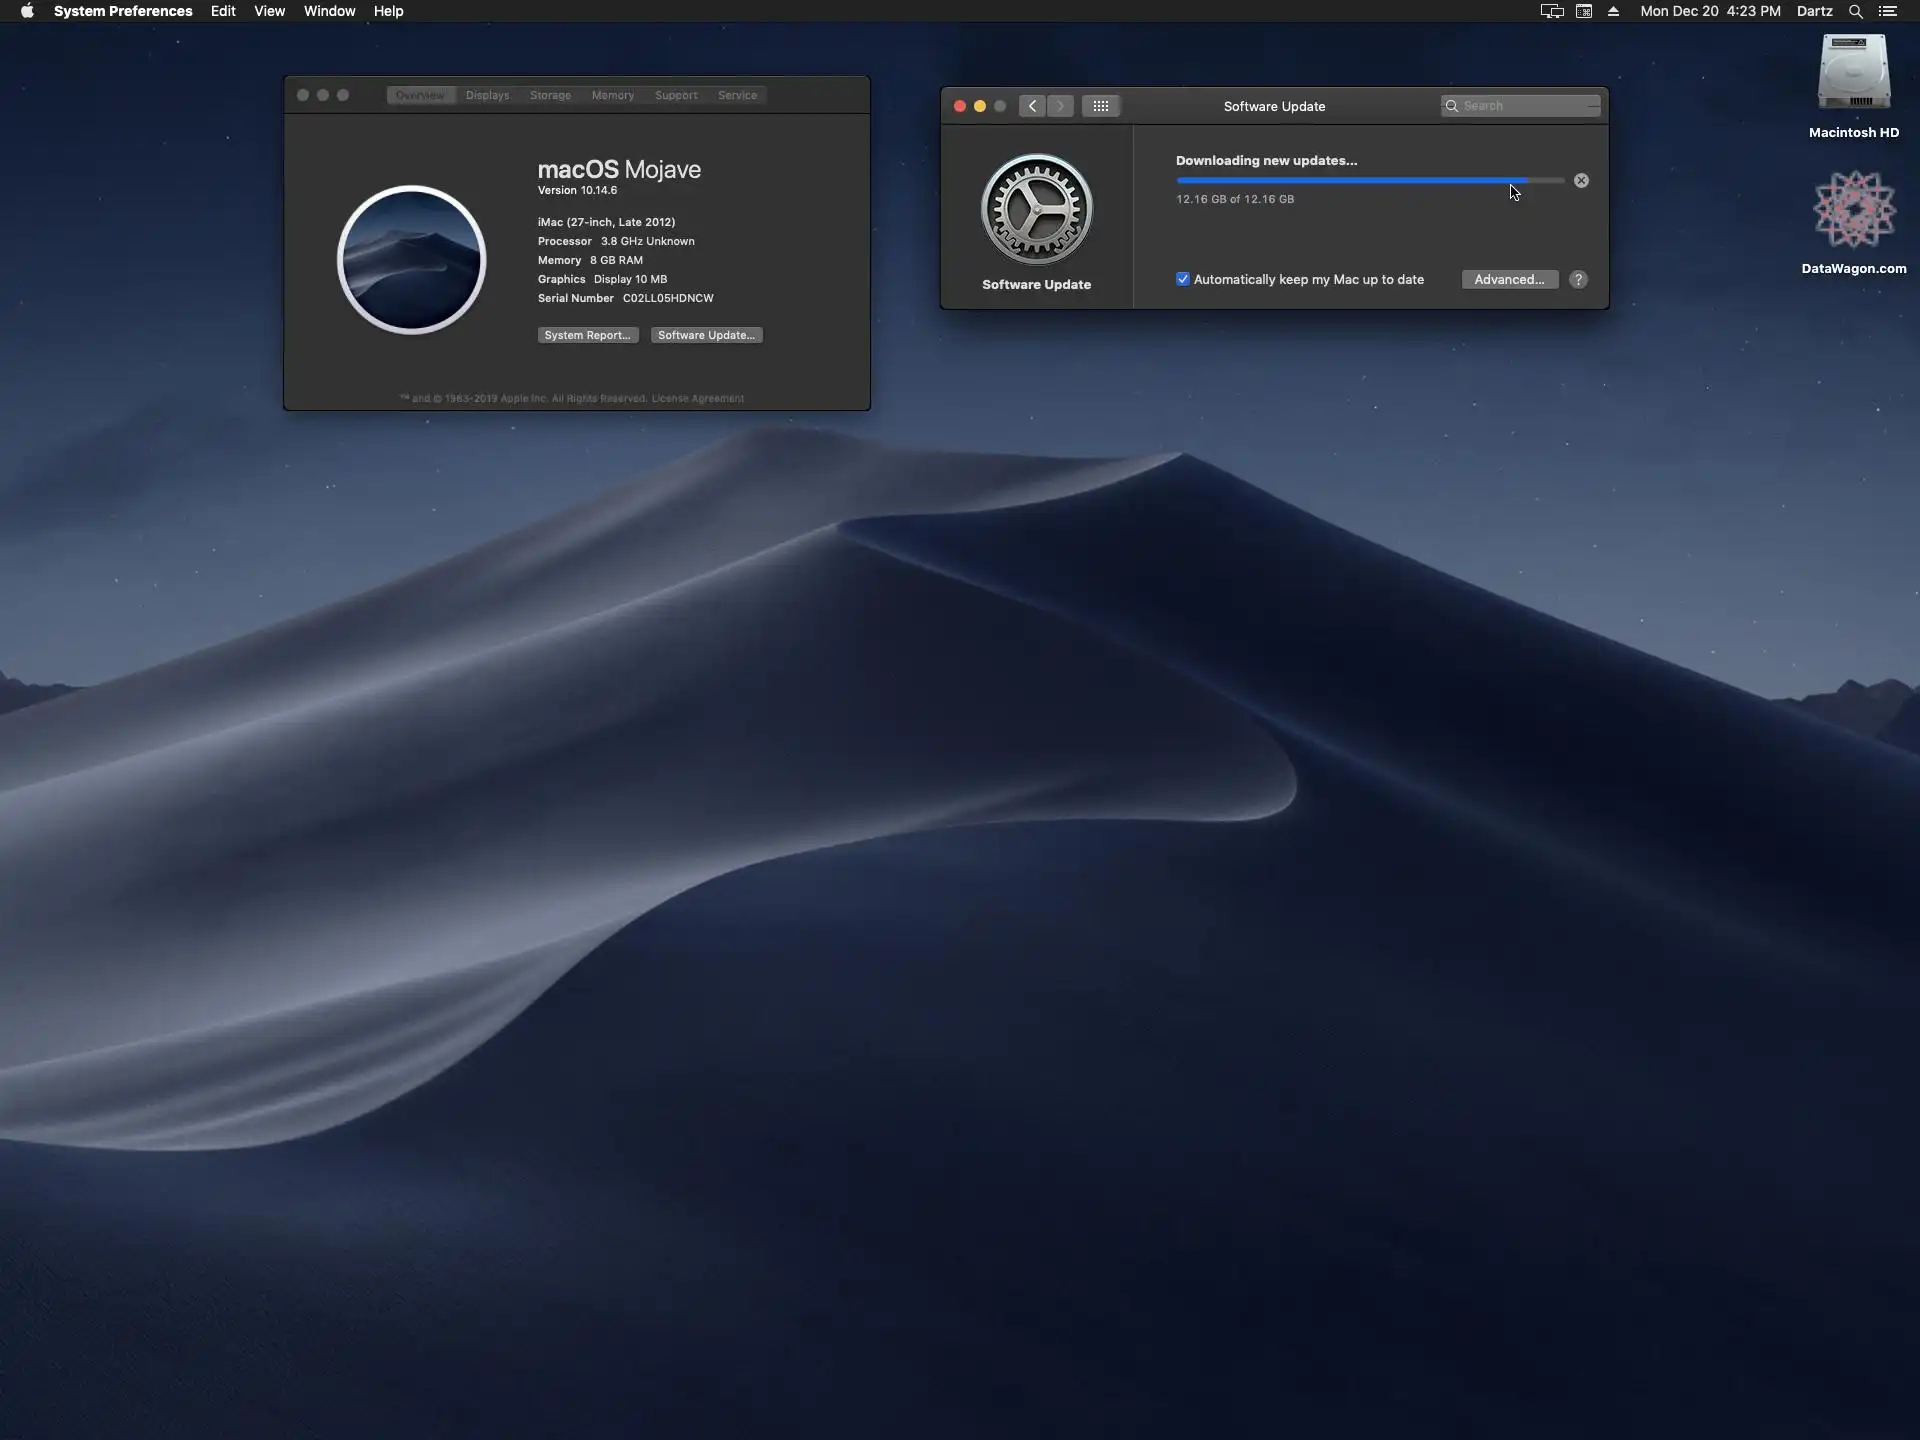
Task: Open the Window menu
Action: click(x=329, y=11)
